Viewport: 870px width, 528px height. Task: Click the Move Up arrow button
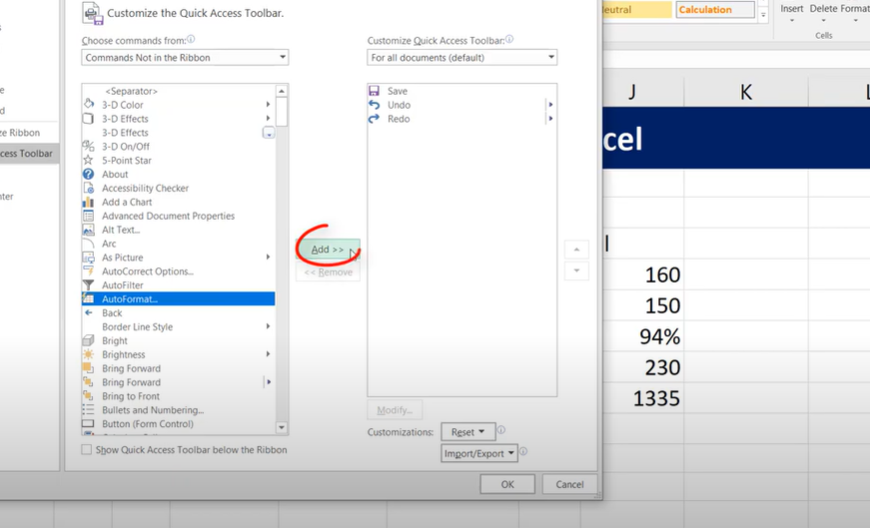[x=576, y=250]
